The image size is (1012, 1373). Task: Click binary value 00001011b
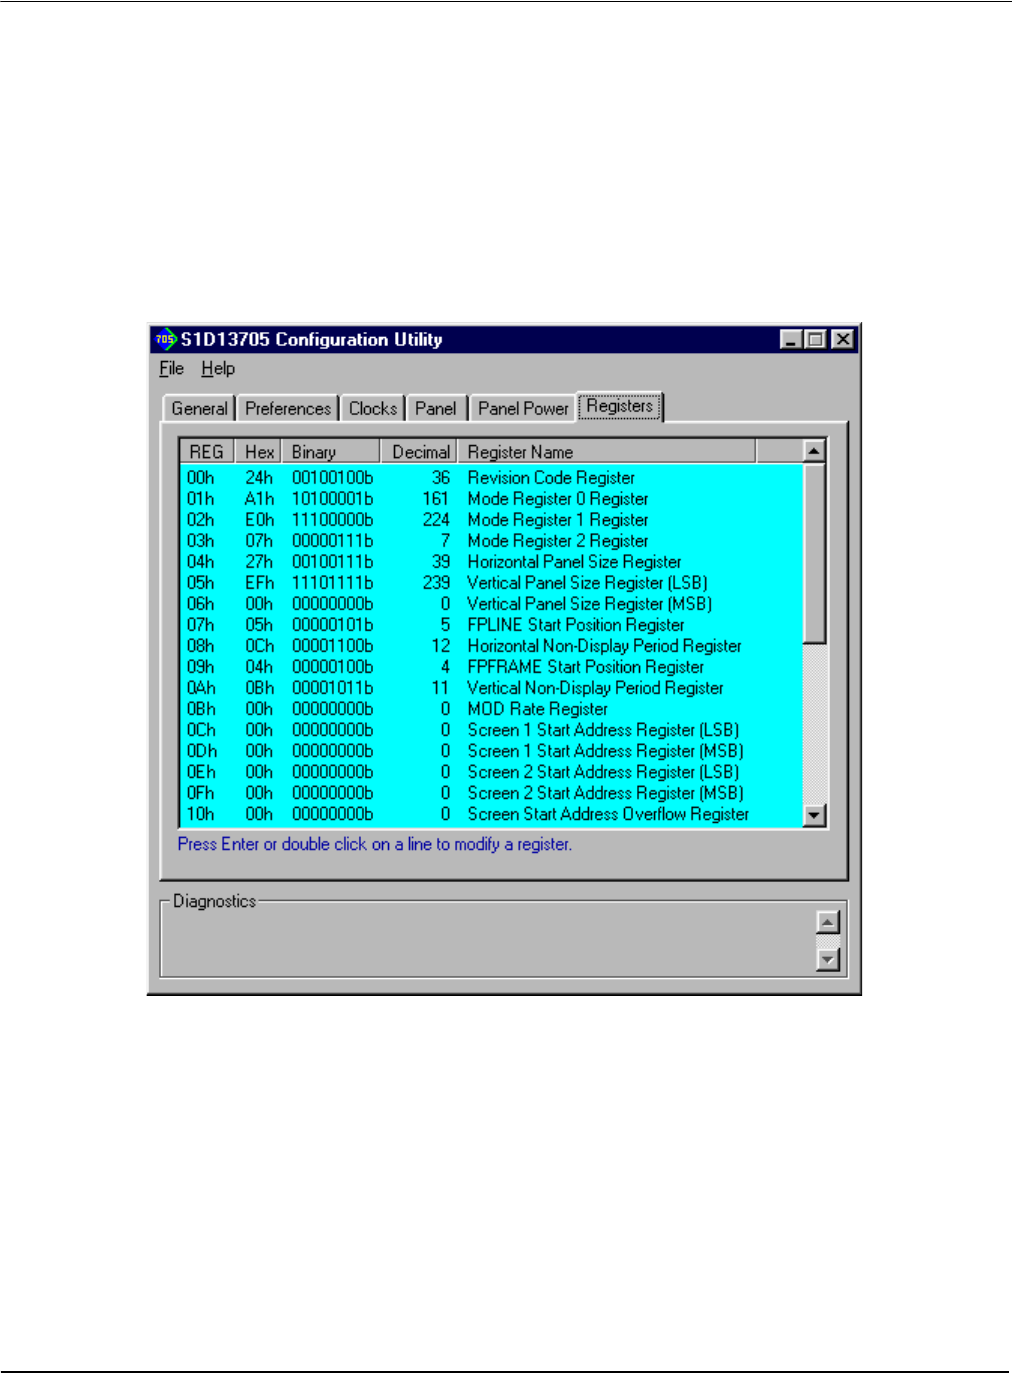[x=332, y=688]
